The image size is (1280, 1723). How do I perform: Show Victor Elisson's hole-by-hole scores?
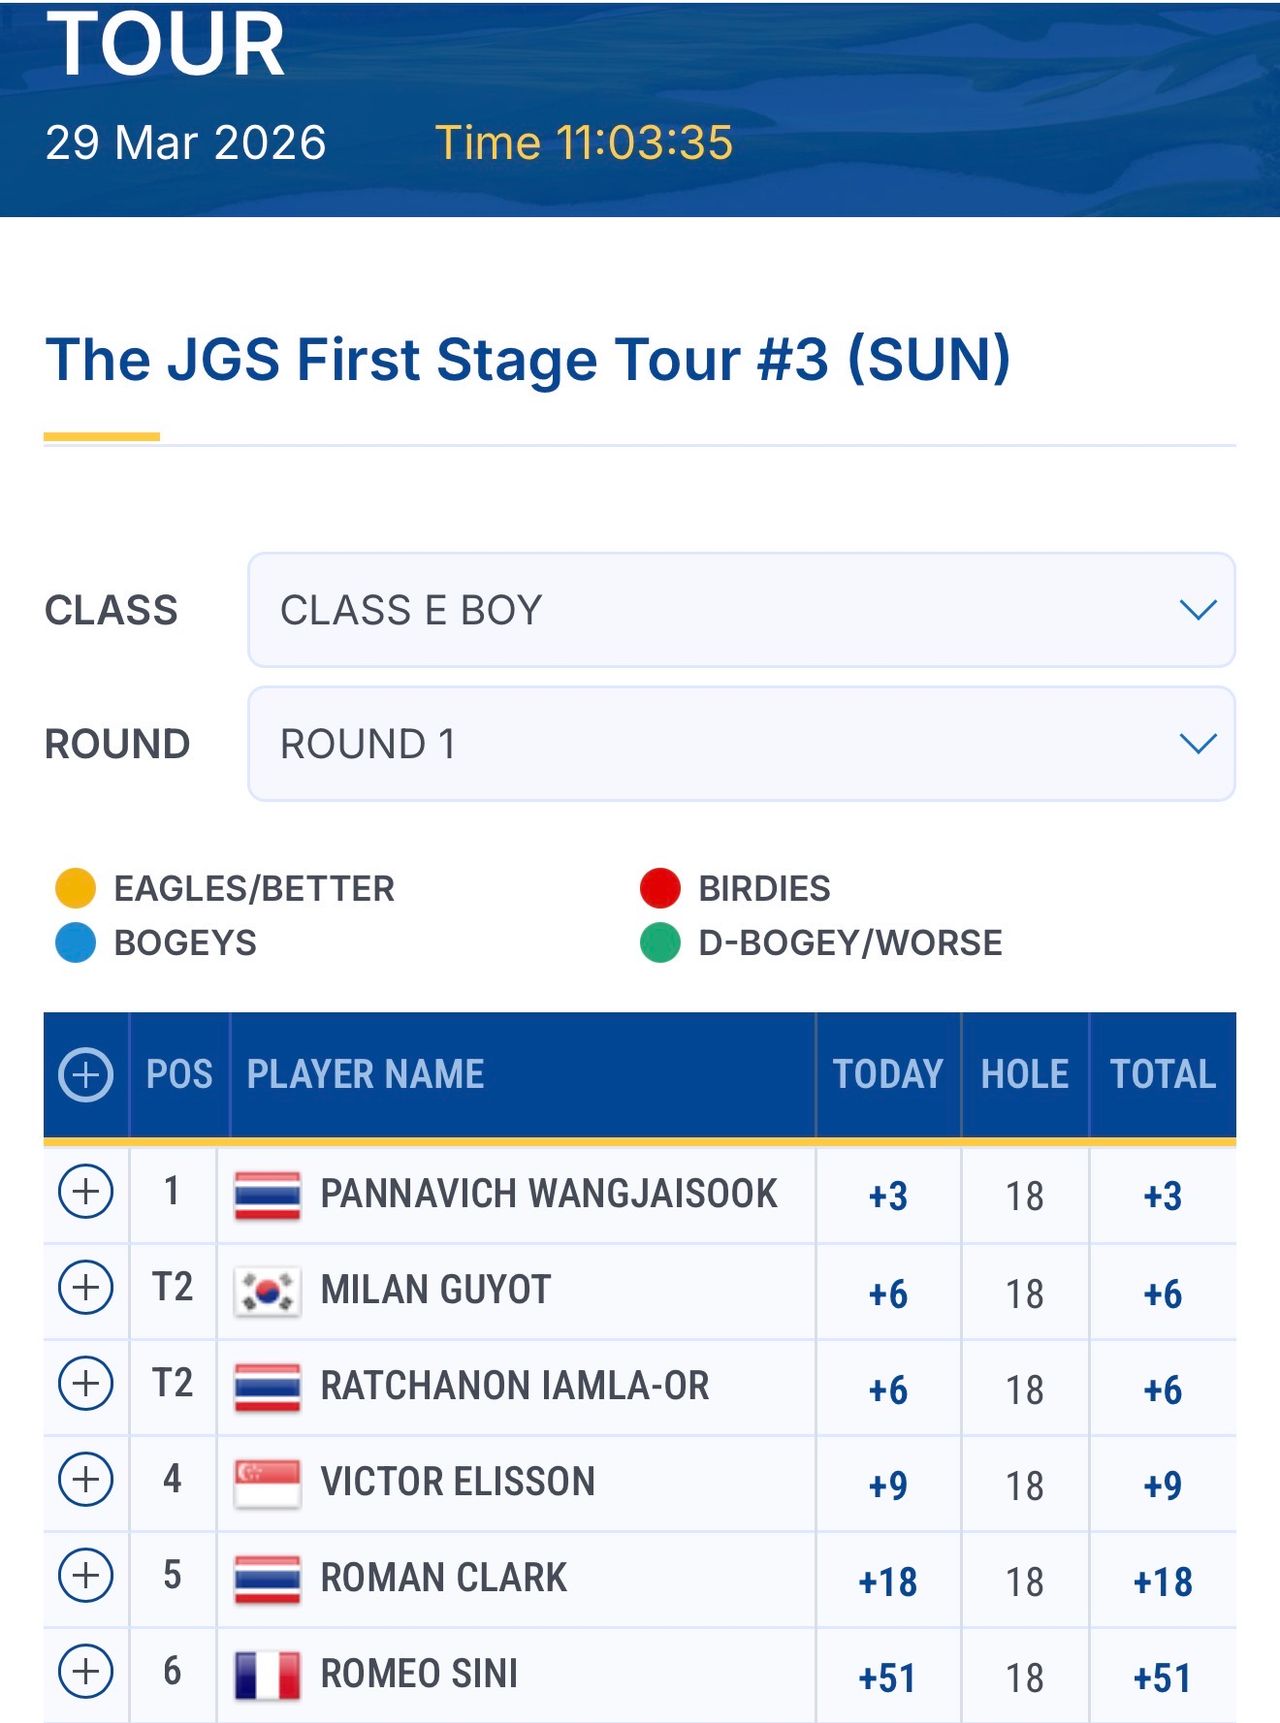click(86, 1479)
